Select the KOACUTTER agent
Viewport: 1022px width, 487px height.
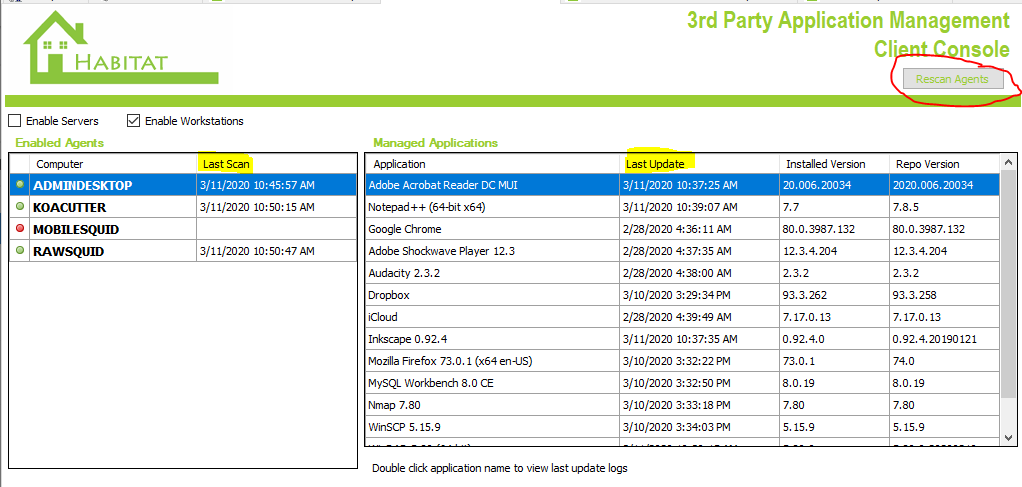(183, 207)
